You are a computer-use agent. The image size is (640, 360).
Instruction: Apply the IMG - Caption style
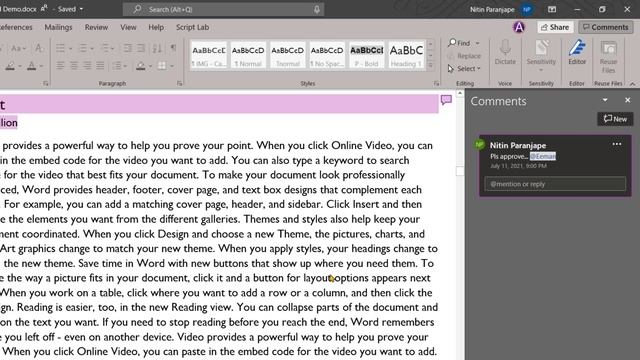click(209, 56)
